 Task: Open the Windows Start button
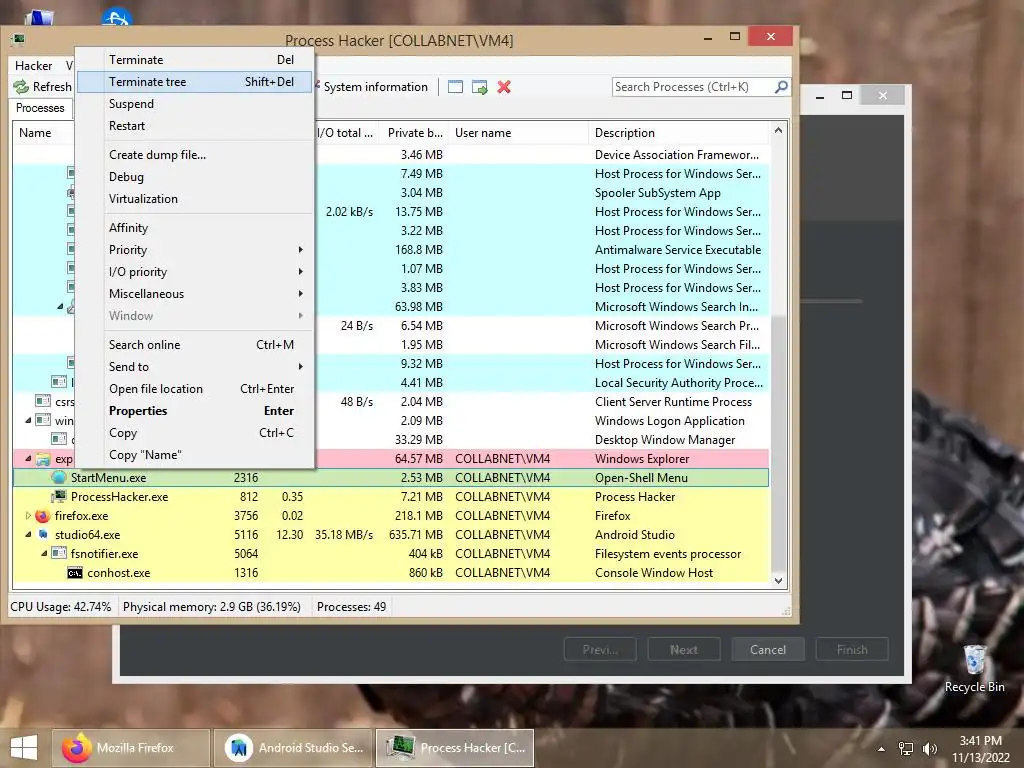click(x=24, y=748)
